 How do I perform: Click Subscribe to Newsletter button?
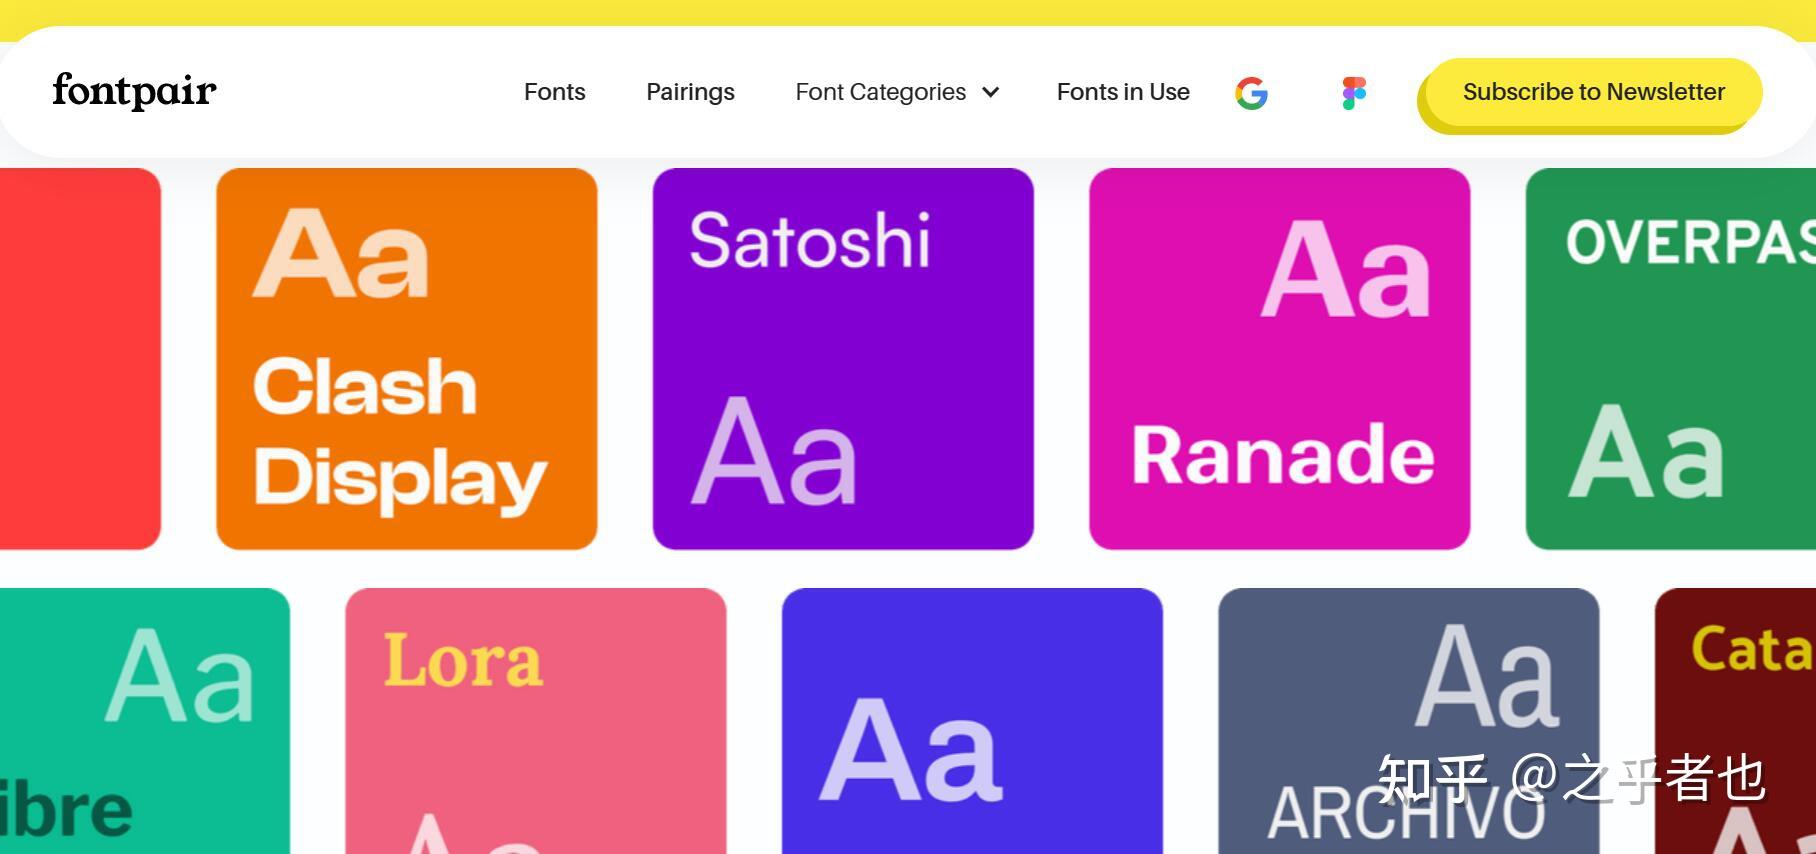pyautogui.click(x=1594, y=92)
